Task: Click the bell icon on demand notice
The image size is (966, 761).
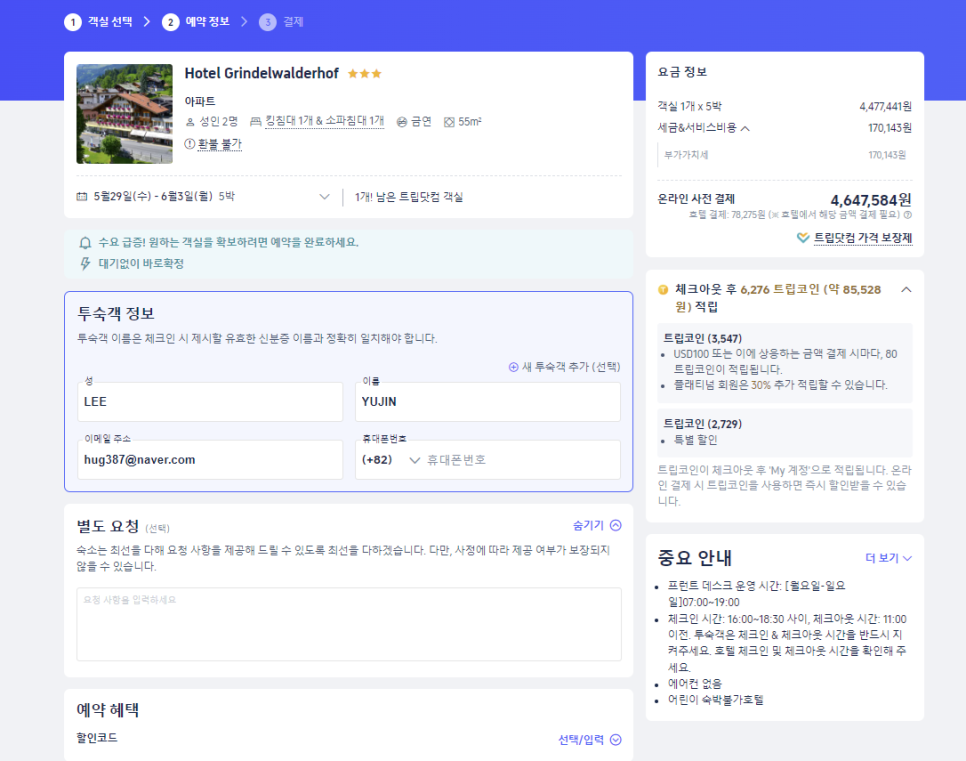Action: pyautogui.click(x=86, y=243)
